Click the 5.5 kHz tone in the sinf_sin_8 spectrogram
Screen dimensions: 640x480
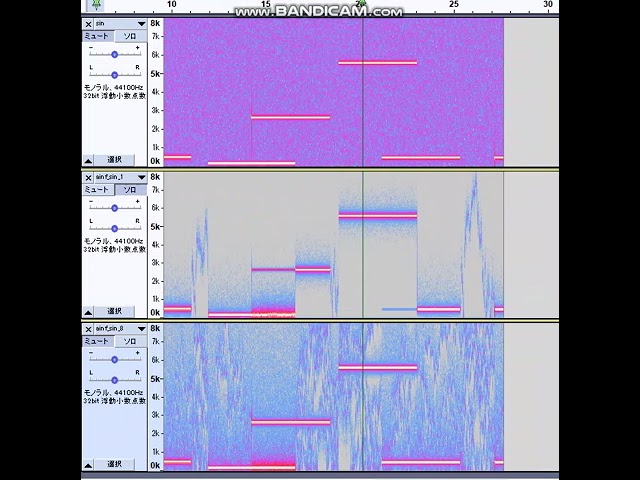click(x=378, y=368)
